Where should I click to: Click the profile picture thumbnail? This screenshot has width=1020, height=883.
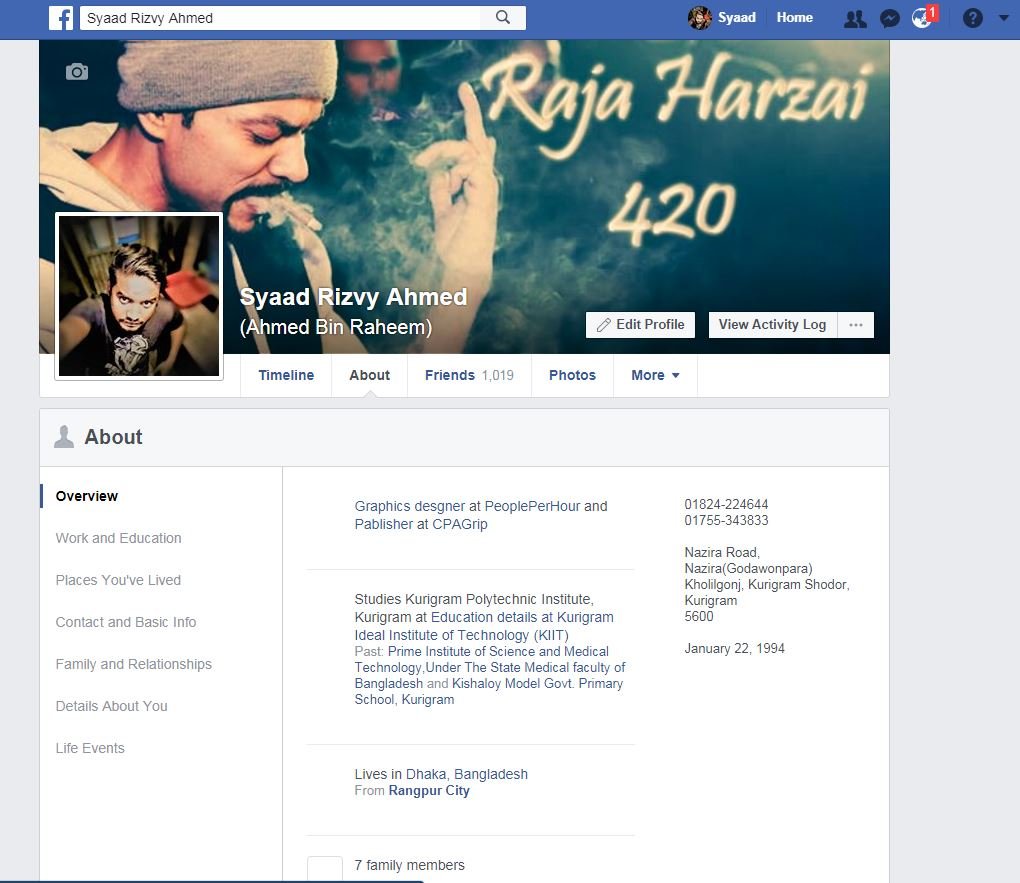[139, 295]
